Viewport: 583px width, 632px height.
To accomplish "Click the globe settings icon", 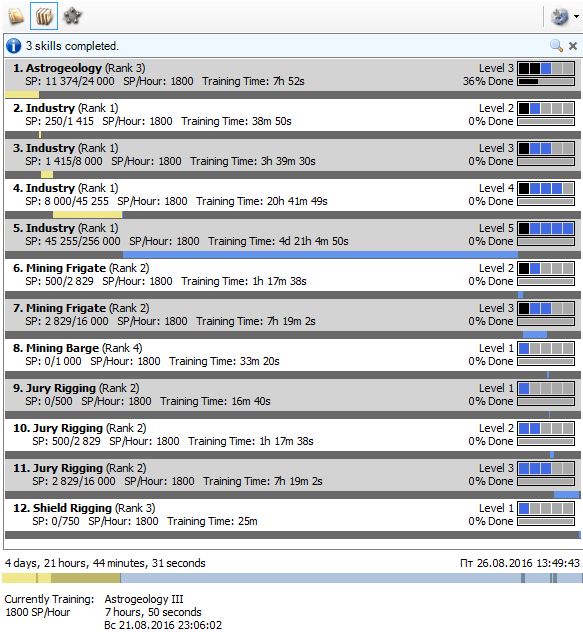I will (560, 17).
